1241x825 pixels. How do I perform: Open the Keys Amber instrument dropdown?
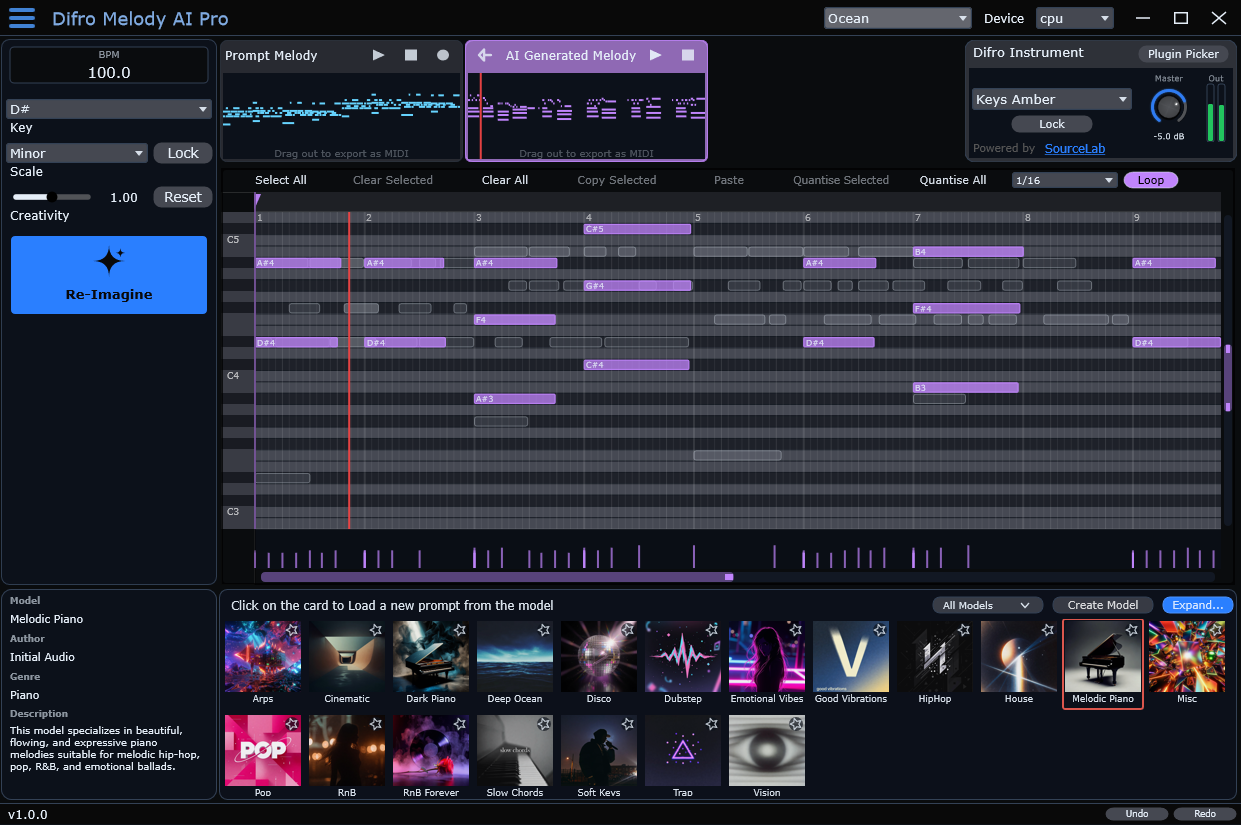coord(1052,99)
